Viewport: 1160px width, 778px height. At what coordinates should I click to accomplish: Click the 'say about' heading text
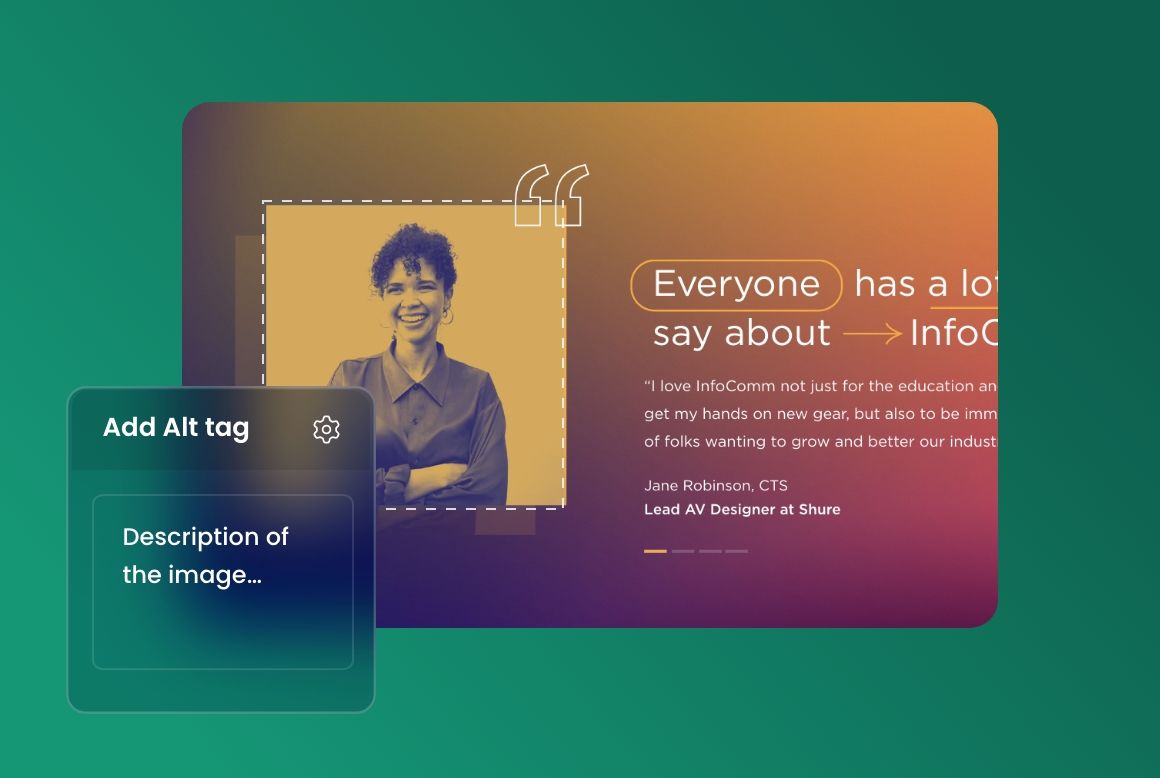point(741,334)
